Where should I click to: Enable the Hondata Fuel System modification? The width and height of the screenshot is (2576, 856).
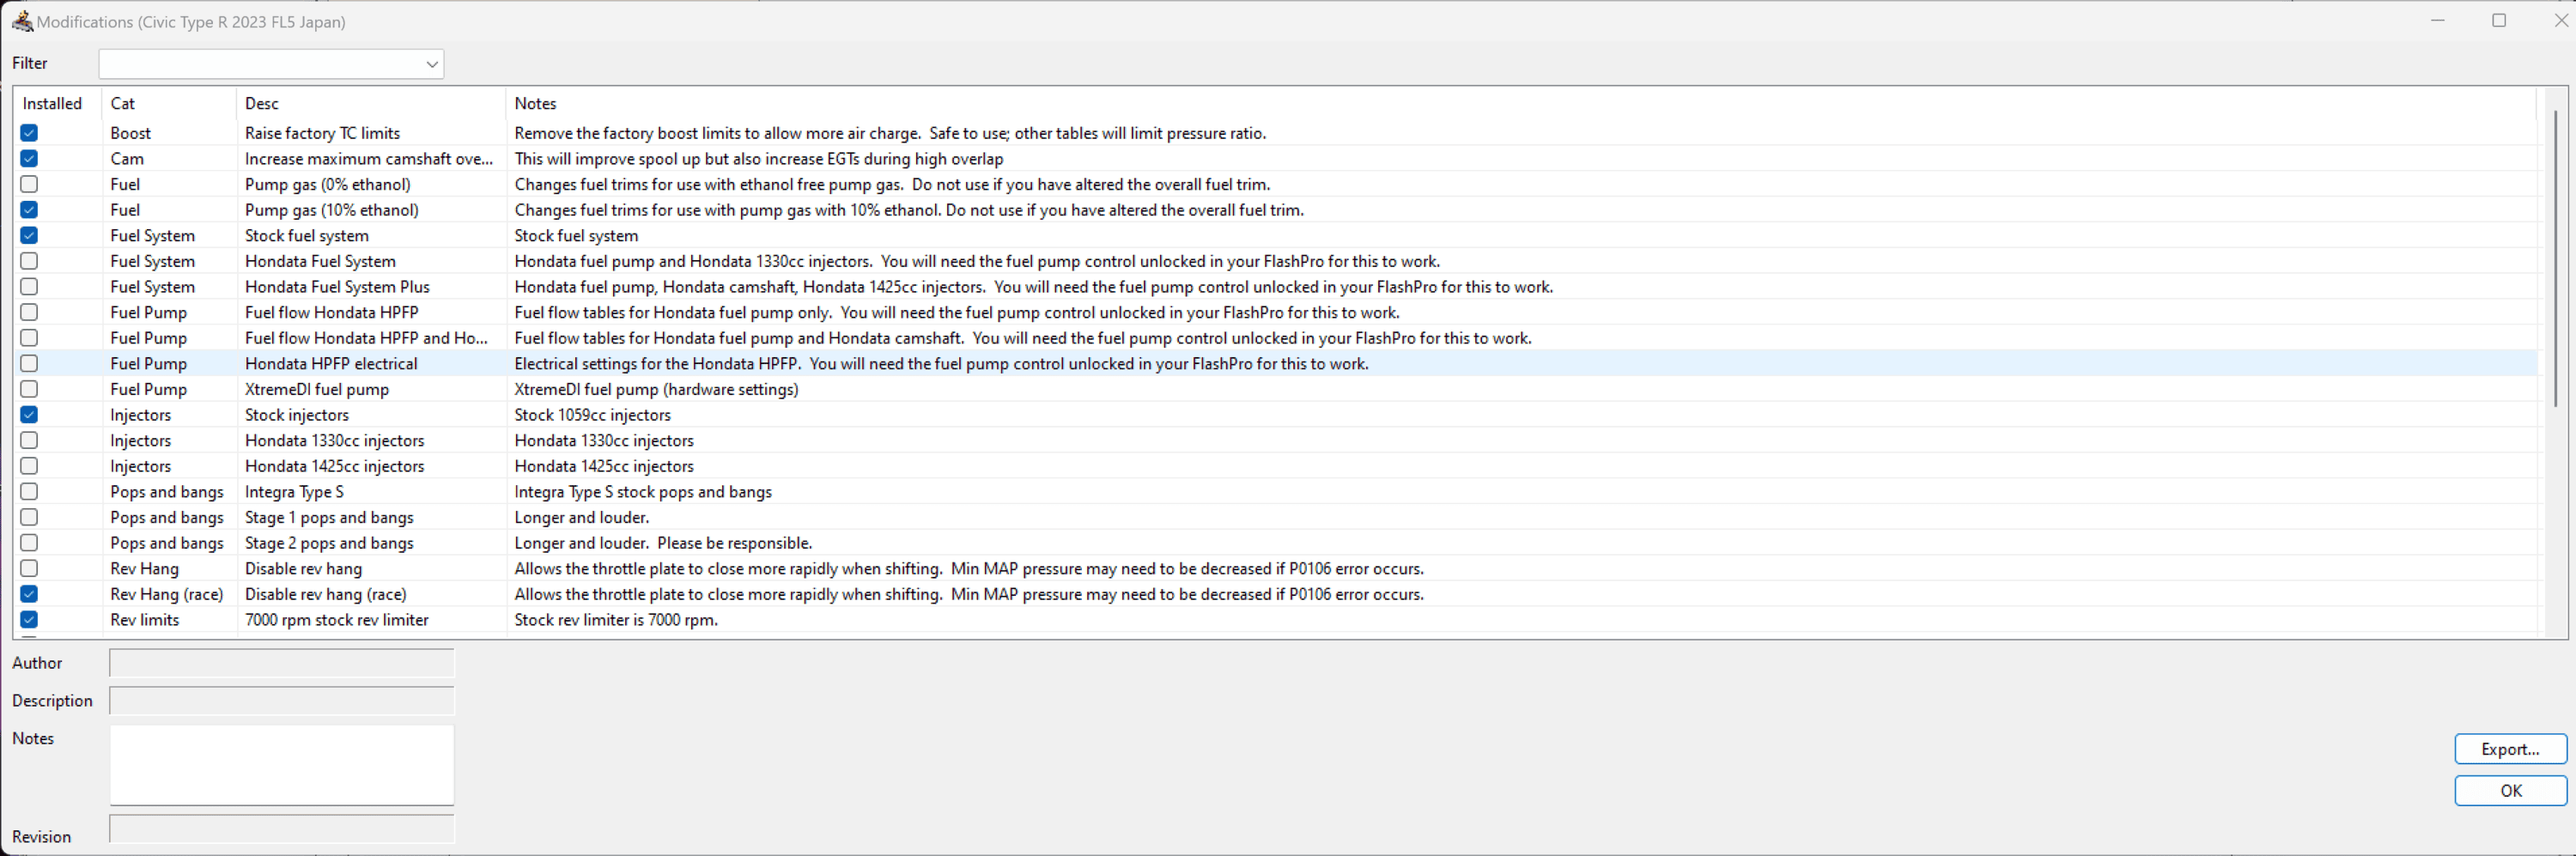tap(29, 261)
